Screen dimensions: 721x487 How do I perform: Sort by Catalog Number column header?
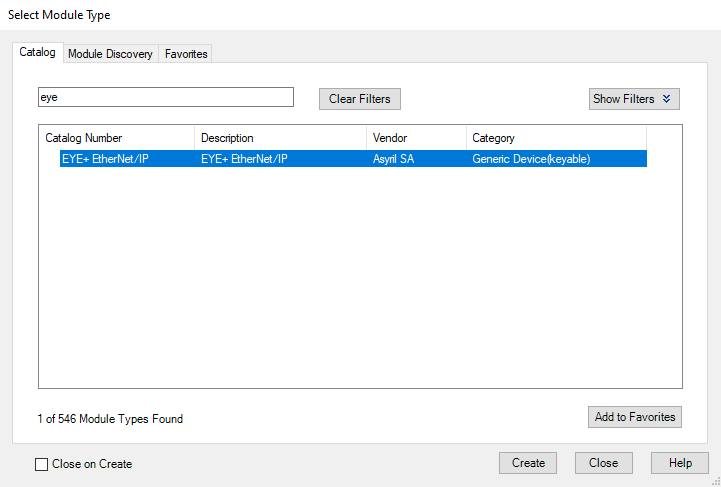(116, 138)
